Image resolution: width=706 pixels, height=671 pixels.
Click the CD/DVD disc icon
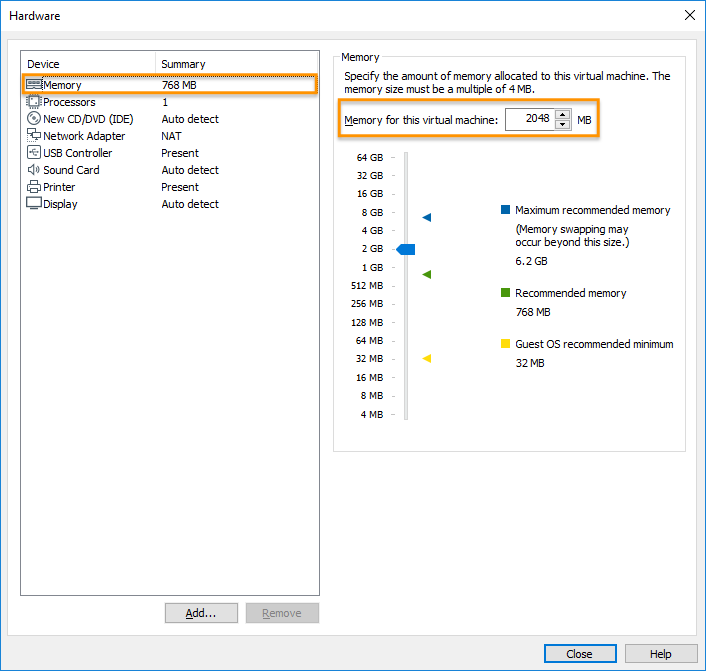(34, 118)
